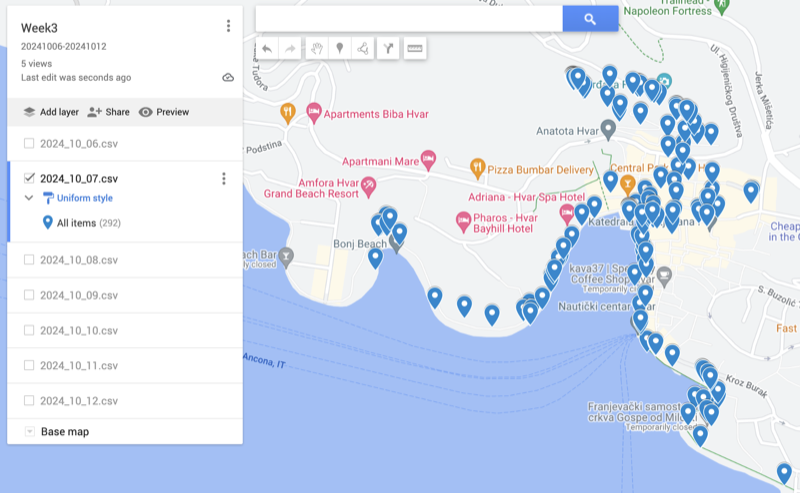Select the draw a line tool
Viewport: 800px width, 493px height.
pyautogui.click(x=364, y=48)
